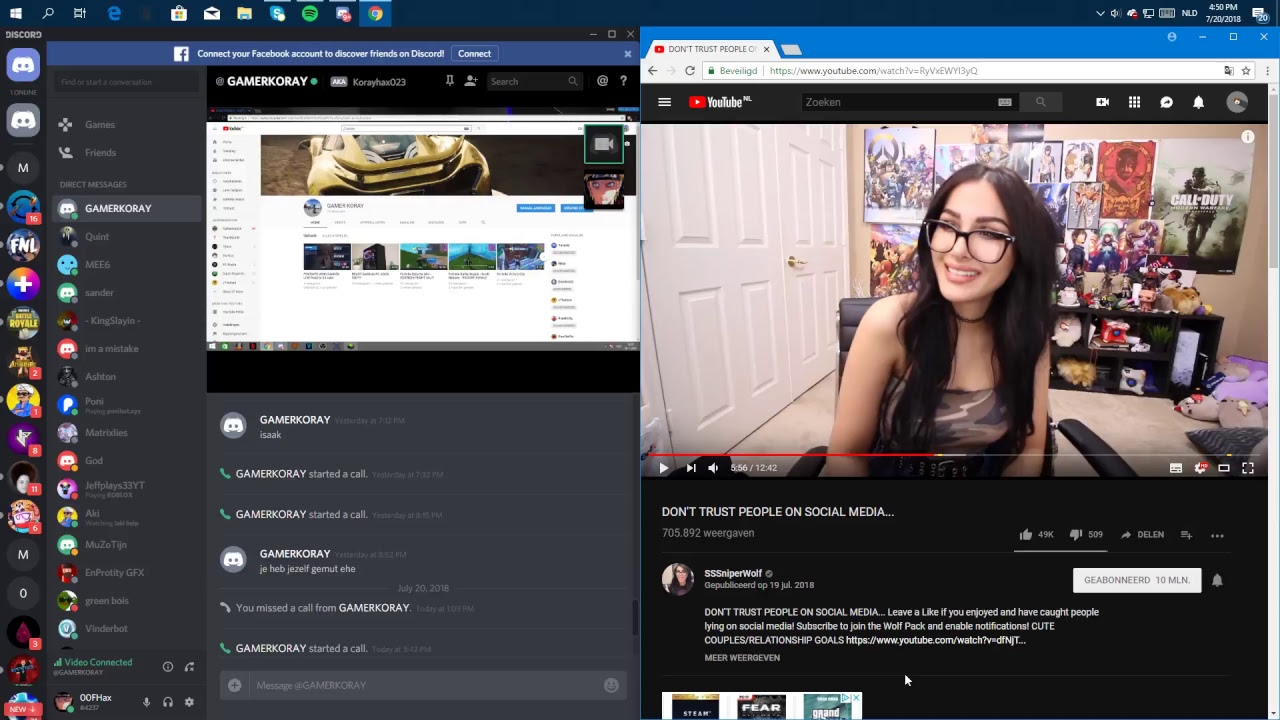Click the YouTube 'Zoeken' search field
Image resolution: width=1280 pixels, height=720 pixels.
coord(908,102)
